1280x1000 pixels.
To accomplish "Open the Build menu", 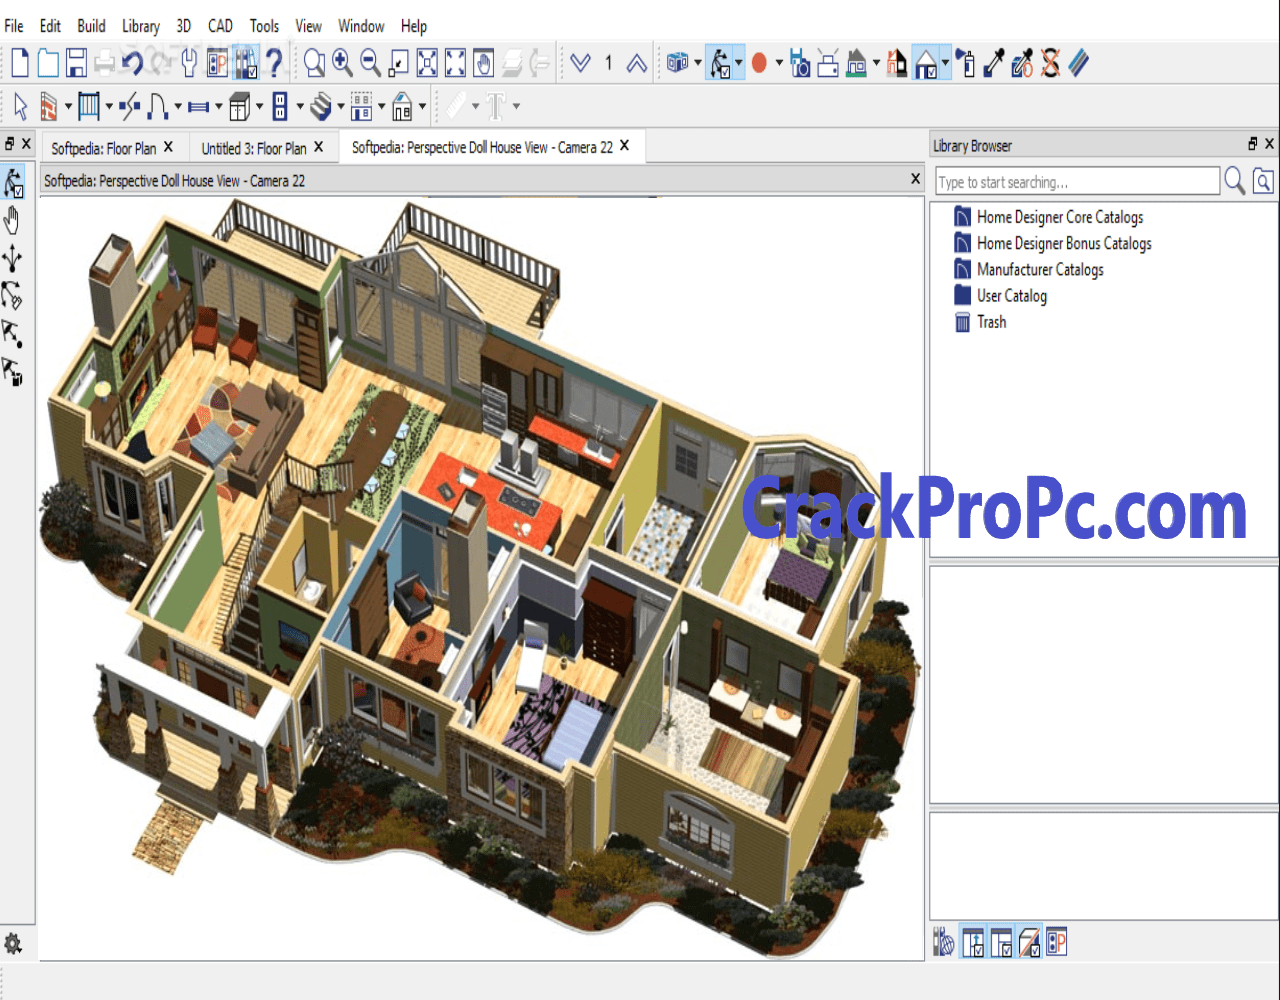I will [91, 26].
